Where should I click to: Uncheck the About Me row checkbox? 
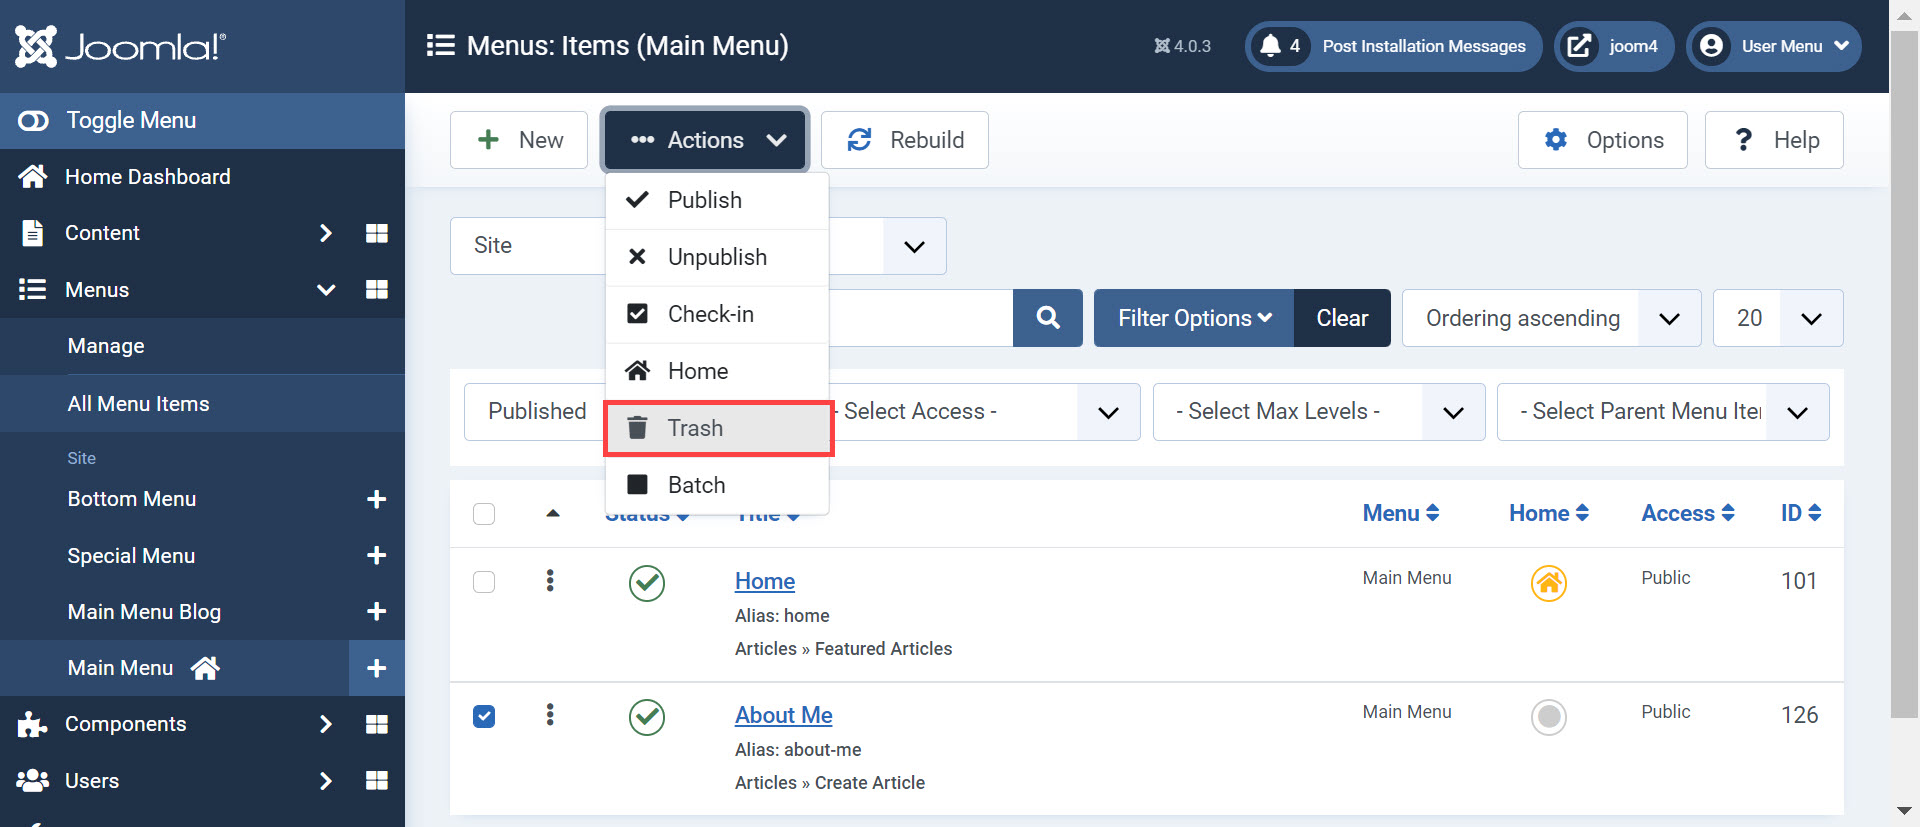pos(484,716)
